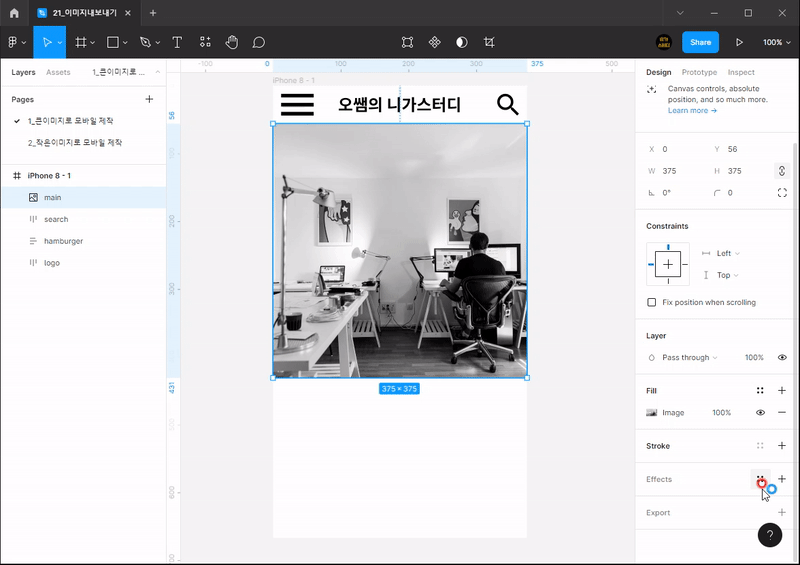The width and height of the screenshot is (800, 565).
Task: Open Effect styles dots icon
Action: (x=760, y=479)
